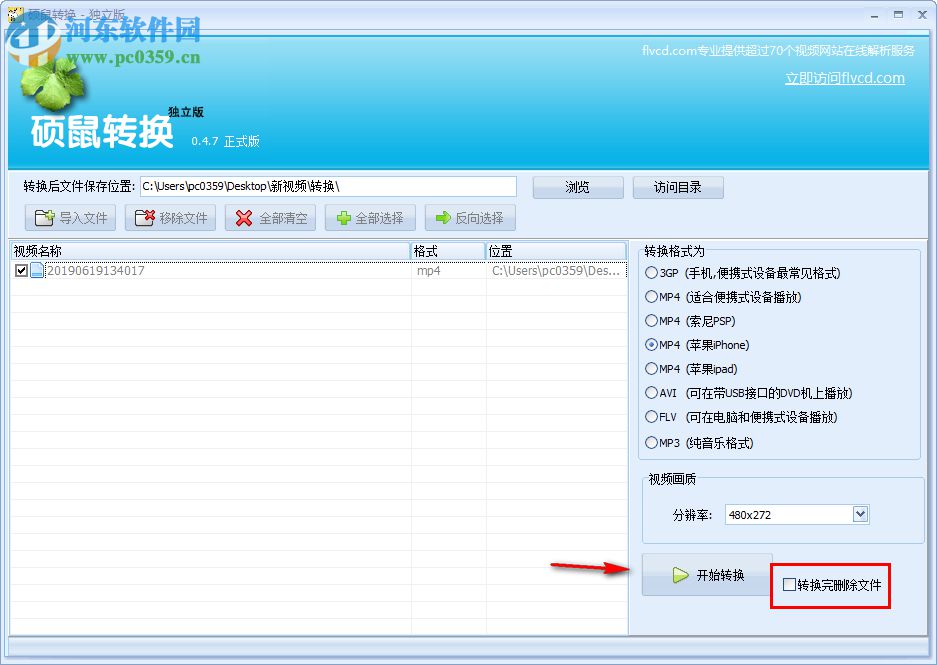Click the red 全部清空 clear-all icon

[x=240, y=217]
